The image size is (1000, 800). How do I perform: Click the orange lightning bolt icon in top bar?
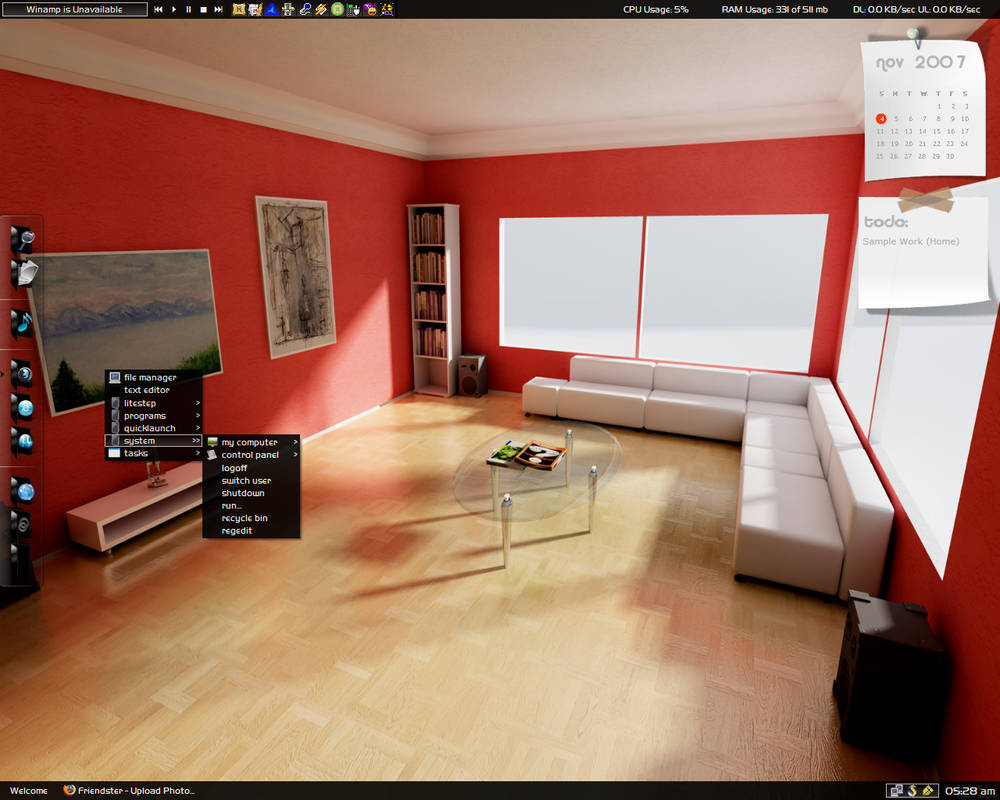click(321, 10)
